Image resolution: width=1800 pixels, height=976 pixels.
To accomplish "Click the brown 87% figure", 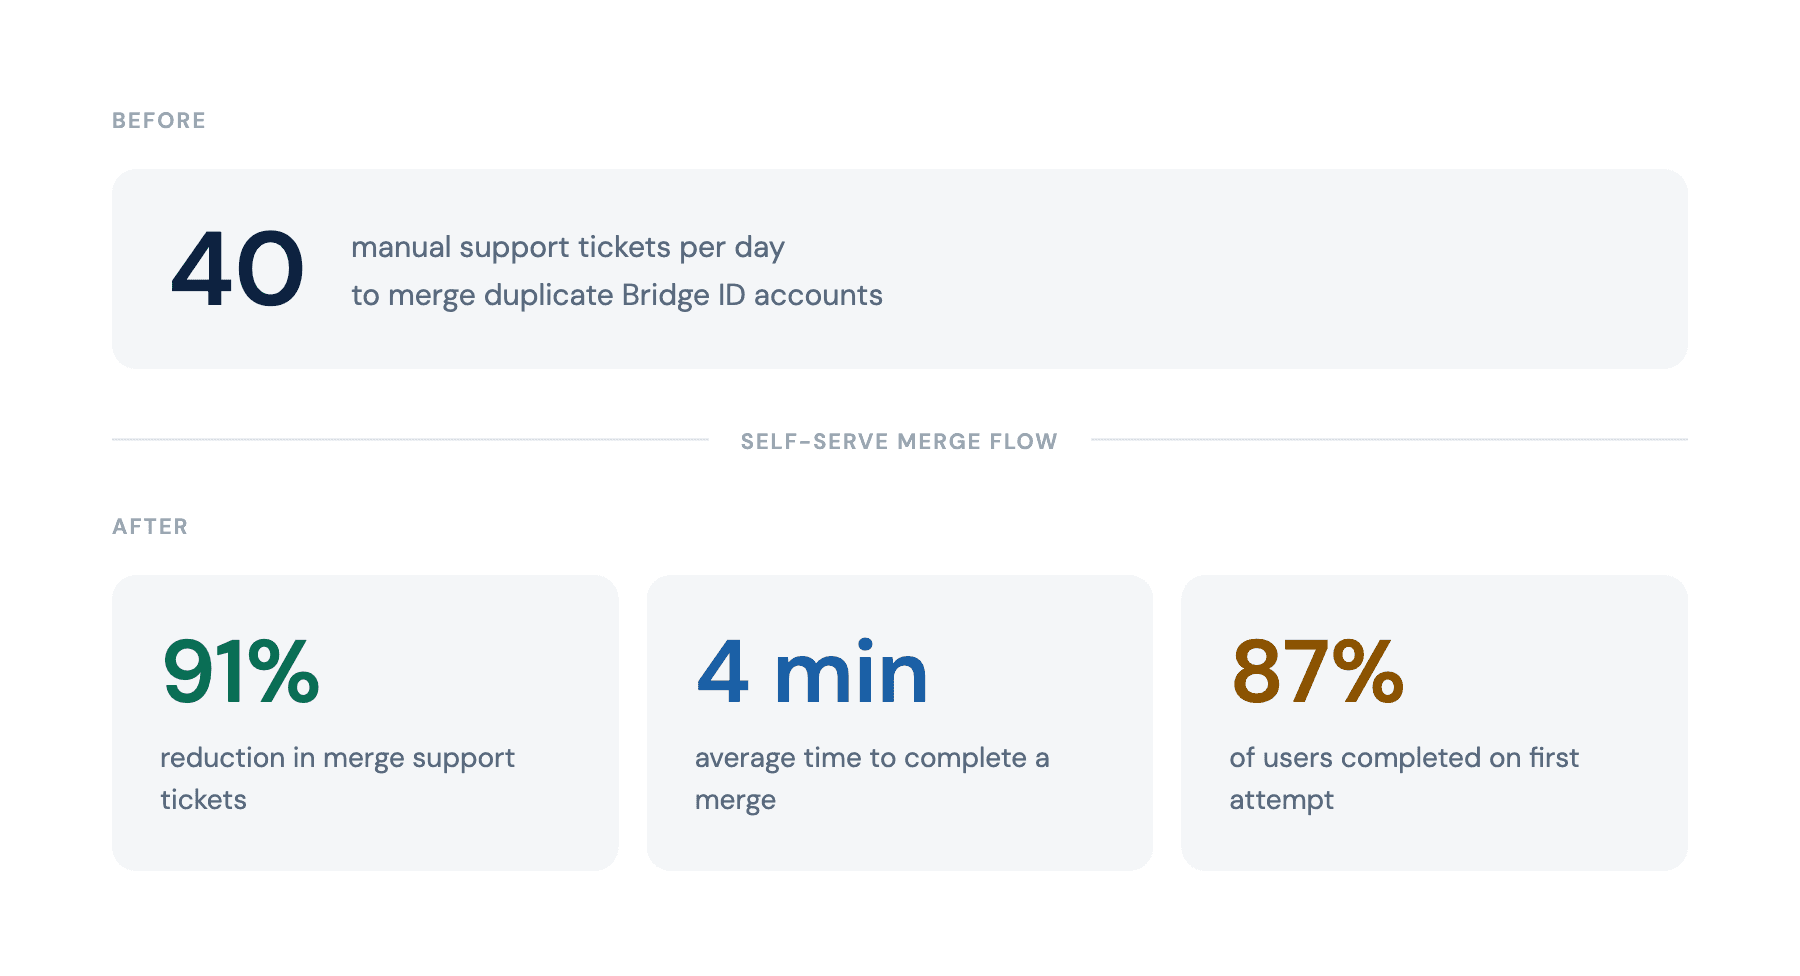I will tap(1318, 672).
